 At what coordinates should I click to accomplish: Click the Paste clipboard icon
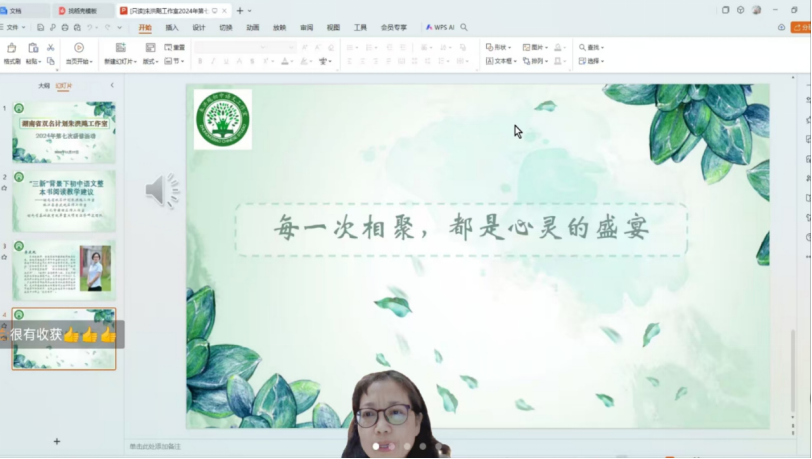pos(33,48)
